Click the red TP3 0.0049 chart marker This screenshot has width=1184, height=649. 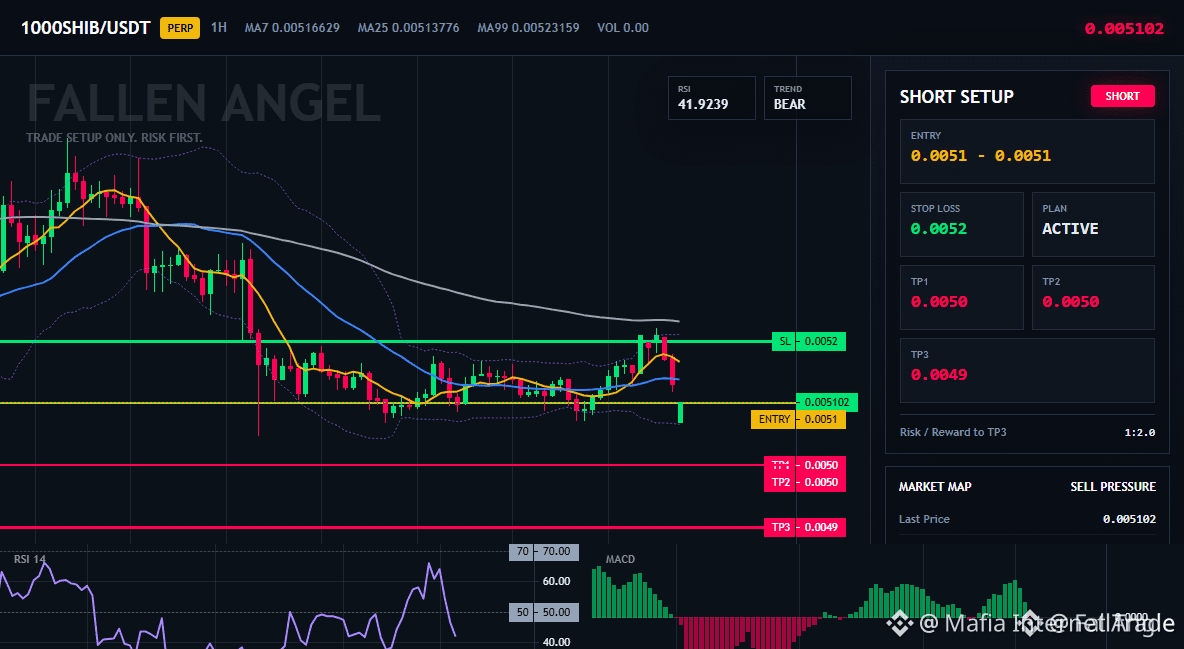[x=805, y=527]
